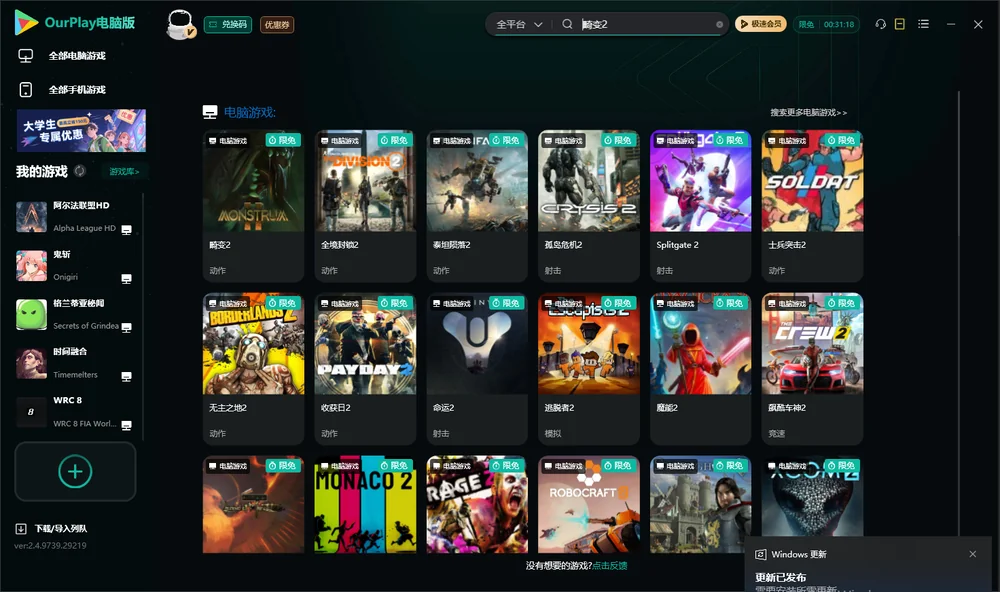1000x592 pixels.
Task: Focus the search input field
Action: pyautogui.click(x=647, y=24)
